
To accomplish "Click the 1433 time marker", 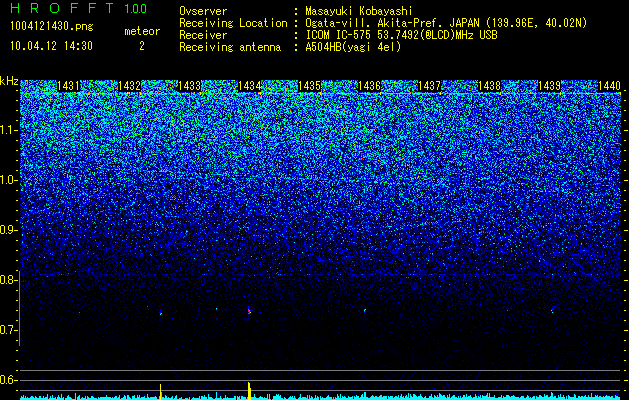I will [x=189, y=86].
